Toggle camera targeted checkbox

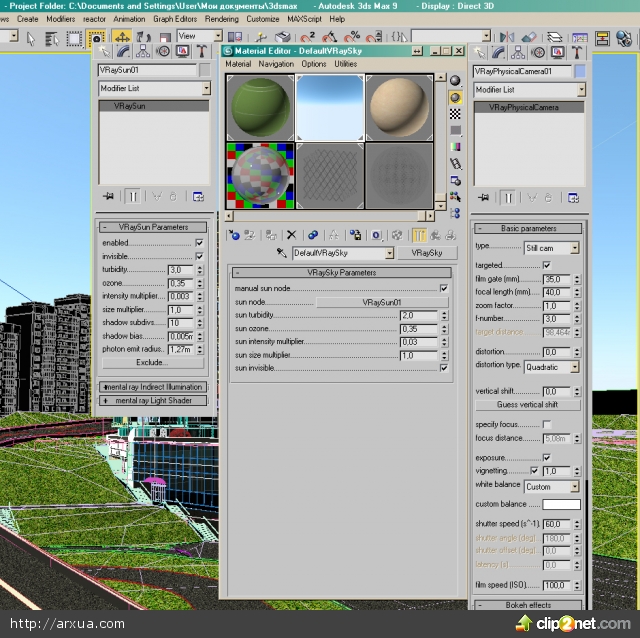(547, 265)
